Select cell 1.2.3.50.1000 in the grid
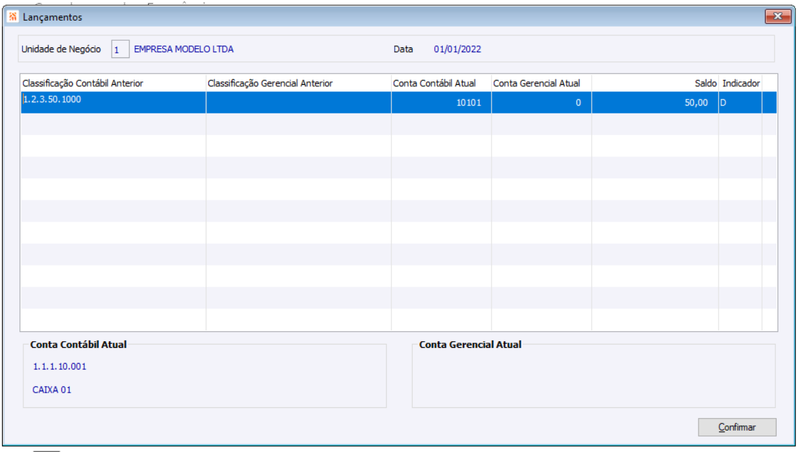This screenshot has height=452, width=800. point(113,103)
